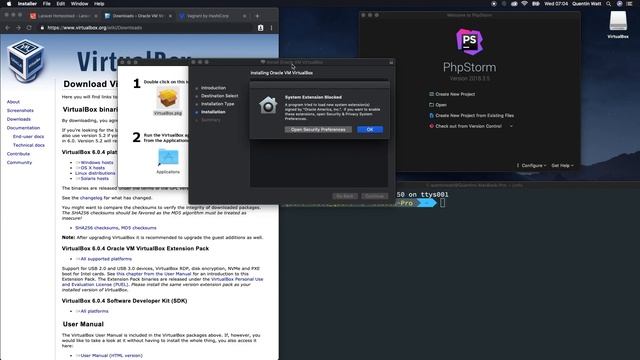The height and width of the screenshot is (360, 640).
Task: Close the Vagrant by HashiCorp tab
Action: pos(244,16)
